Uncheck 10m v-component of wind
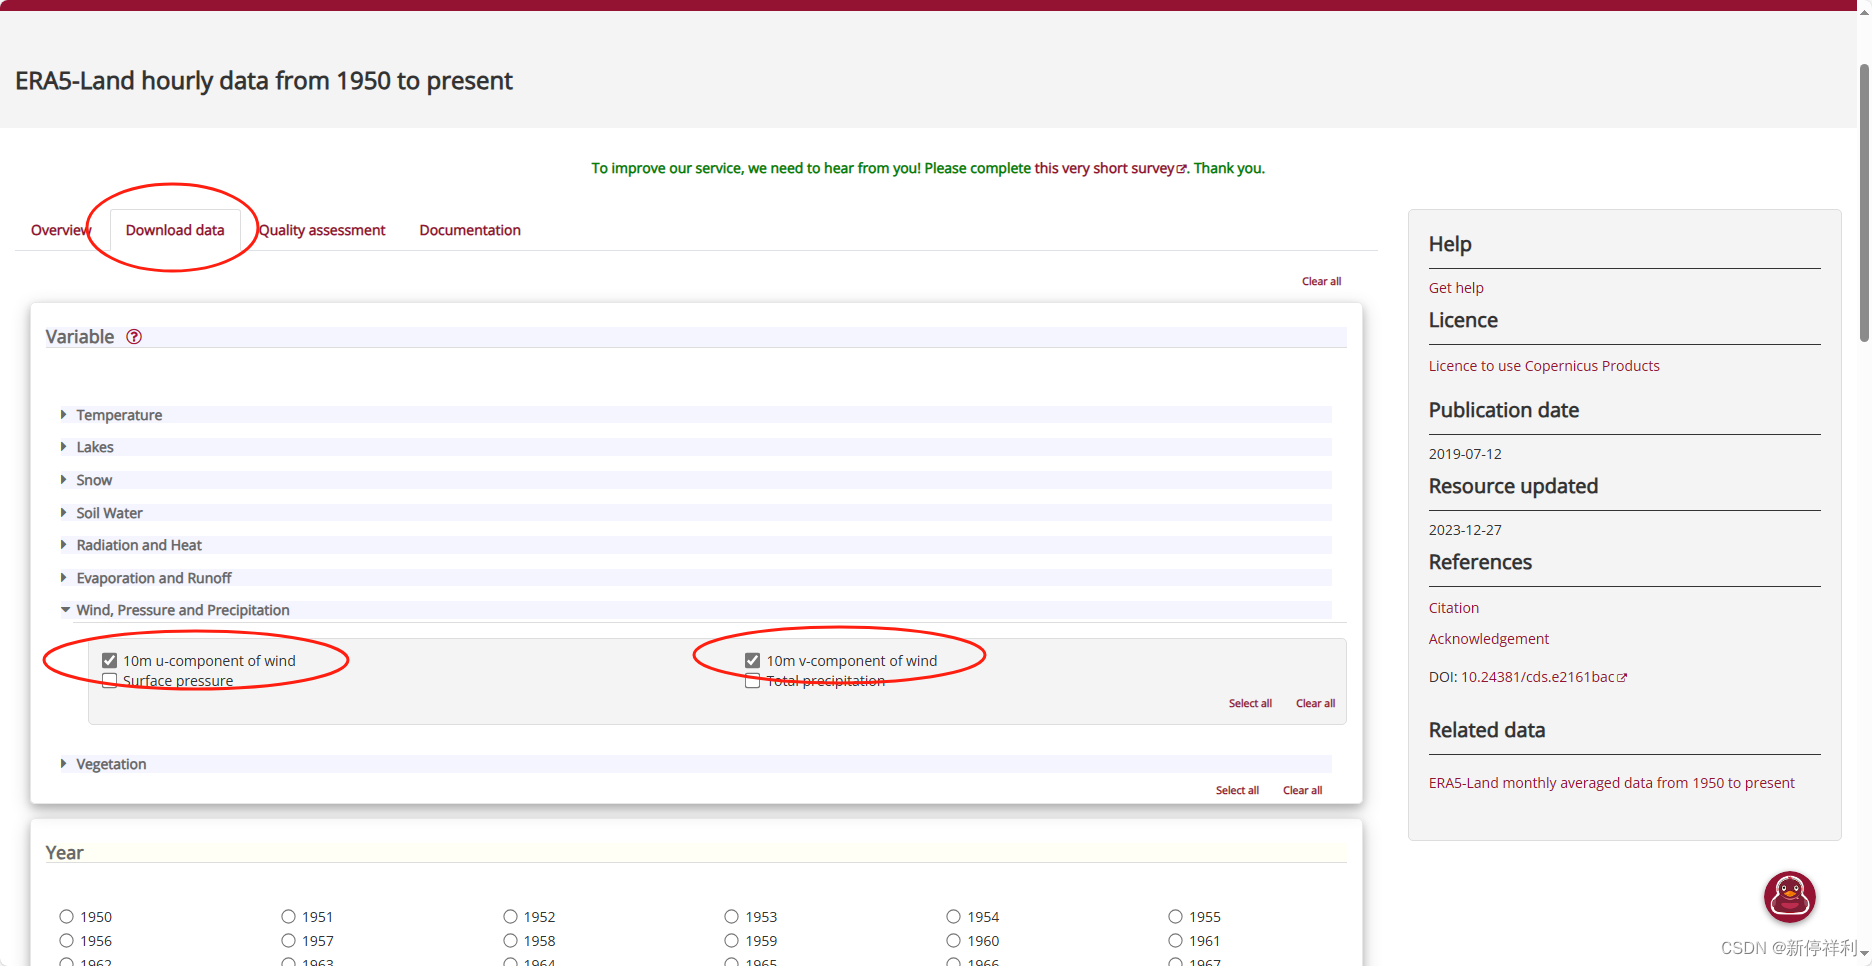 [x=753, y=661]
